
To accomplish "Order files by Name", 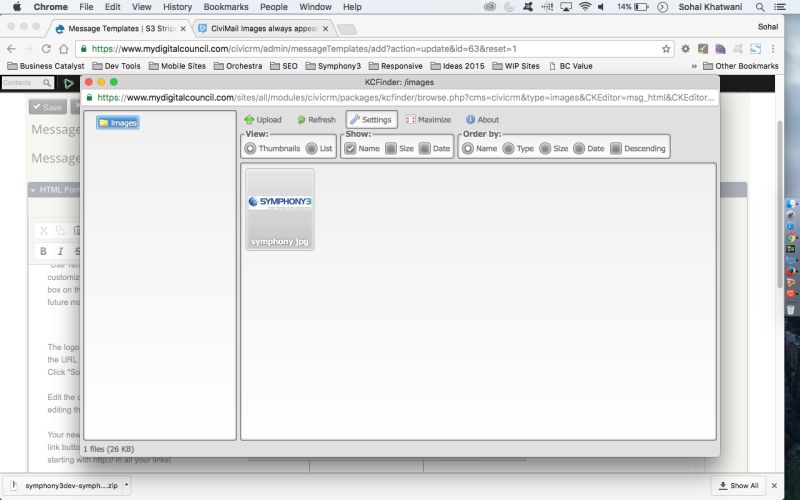I will [x=468, y=148].
